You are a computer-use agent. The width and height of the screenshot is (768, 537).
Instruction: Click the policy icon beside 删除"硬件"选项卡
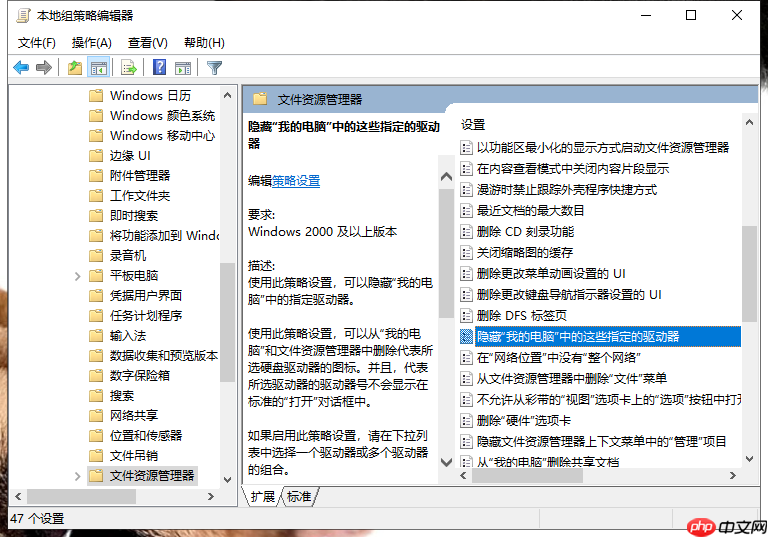point(466,420)
